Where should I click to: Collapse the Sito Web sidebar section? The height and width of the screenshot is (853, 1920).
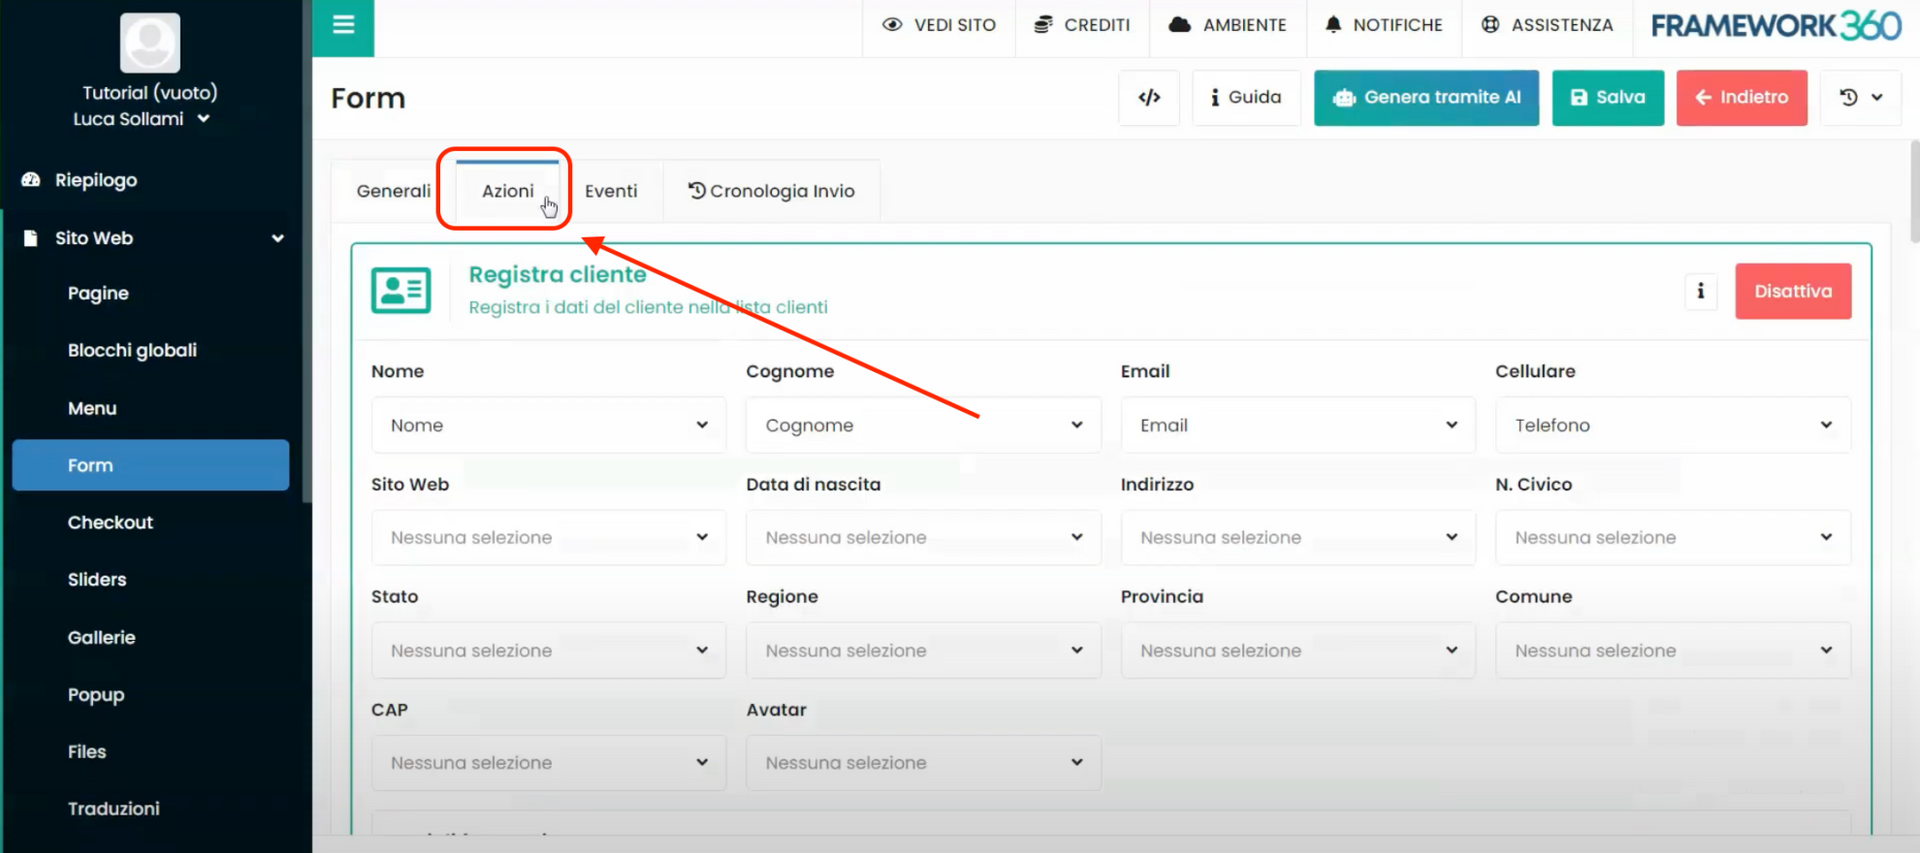[277, 239]
